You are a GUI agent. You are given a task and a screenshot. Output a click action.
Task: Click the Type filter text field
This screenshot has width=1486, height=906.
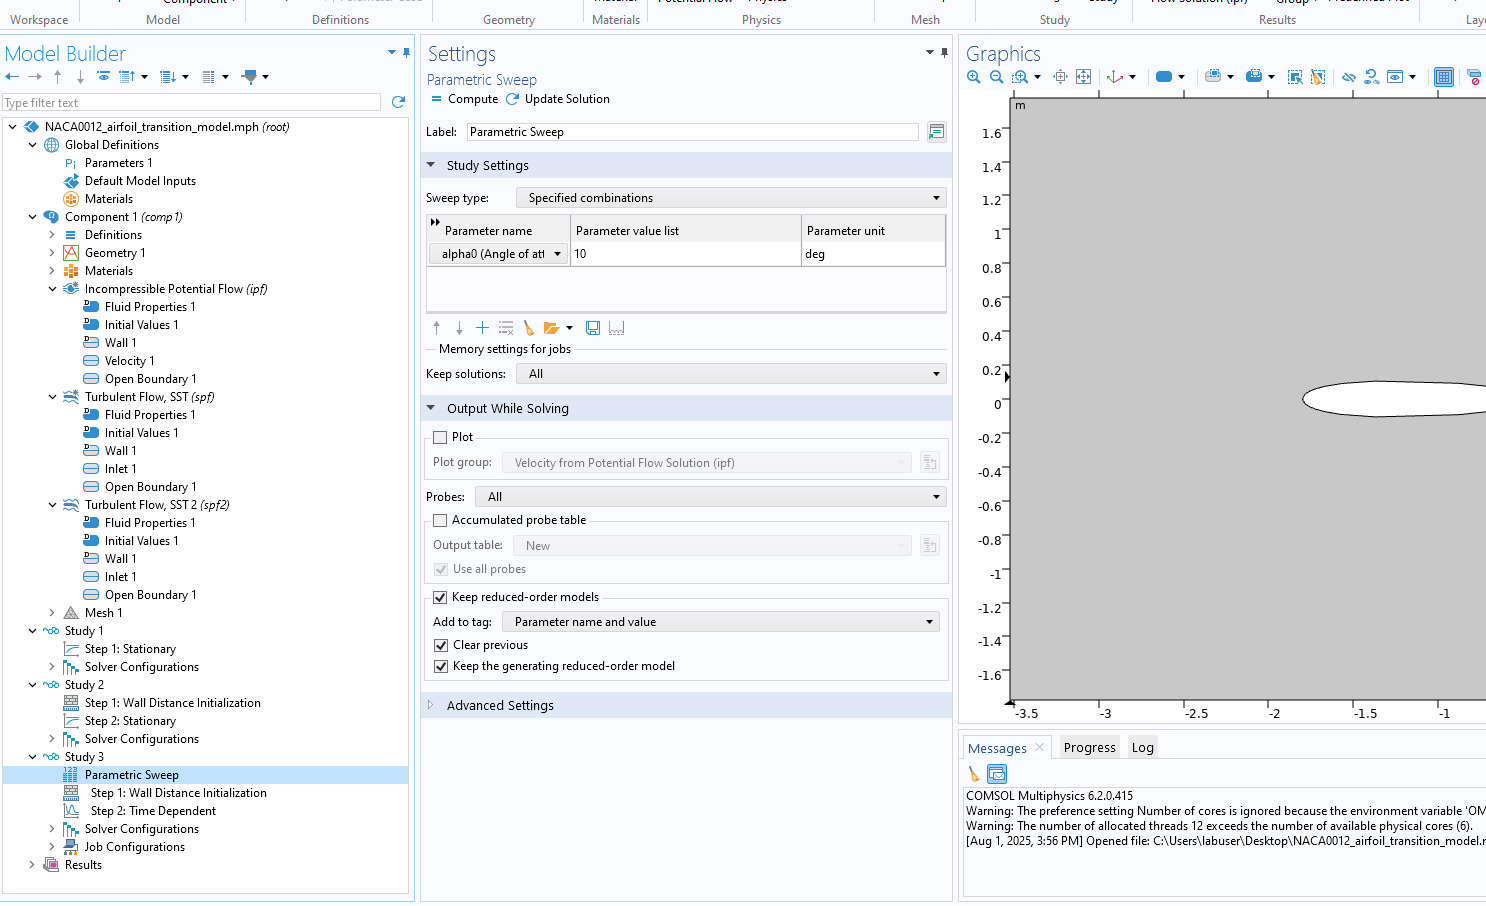point(190,103)
